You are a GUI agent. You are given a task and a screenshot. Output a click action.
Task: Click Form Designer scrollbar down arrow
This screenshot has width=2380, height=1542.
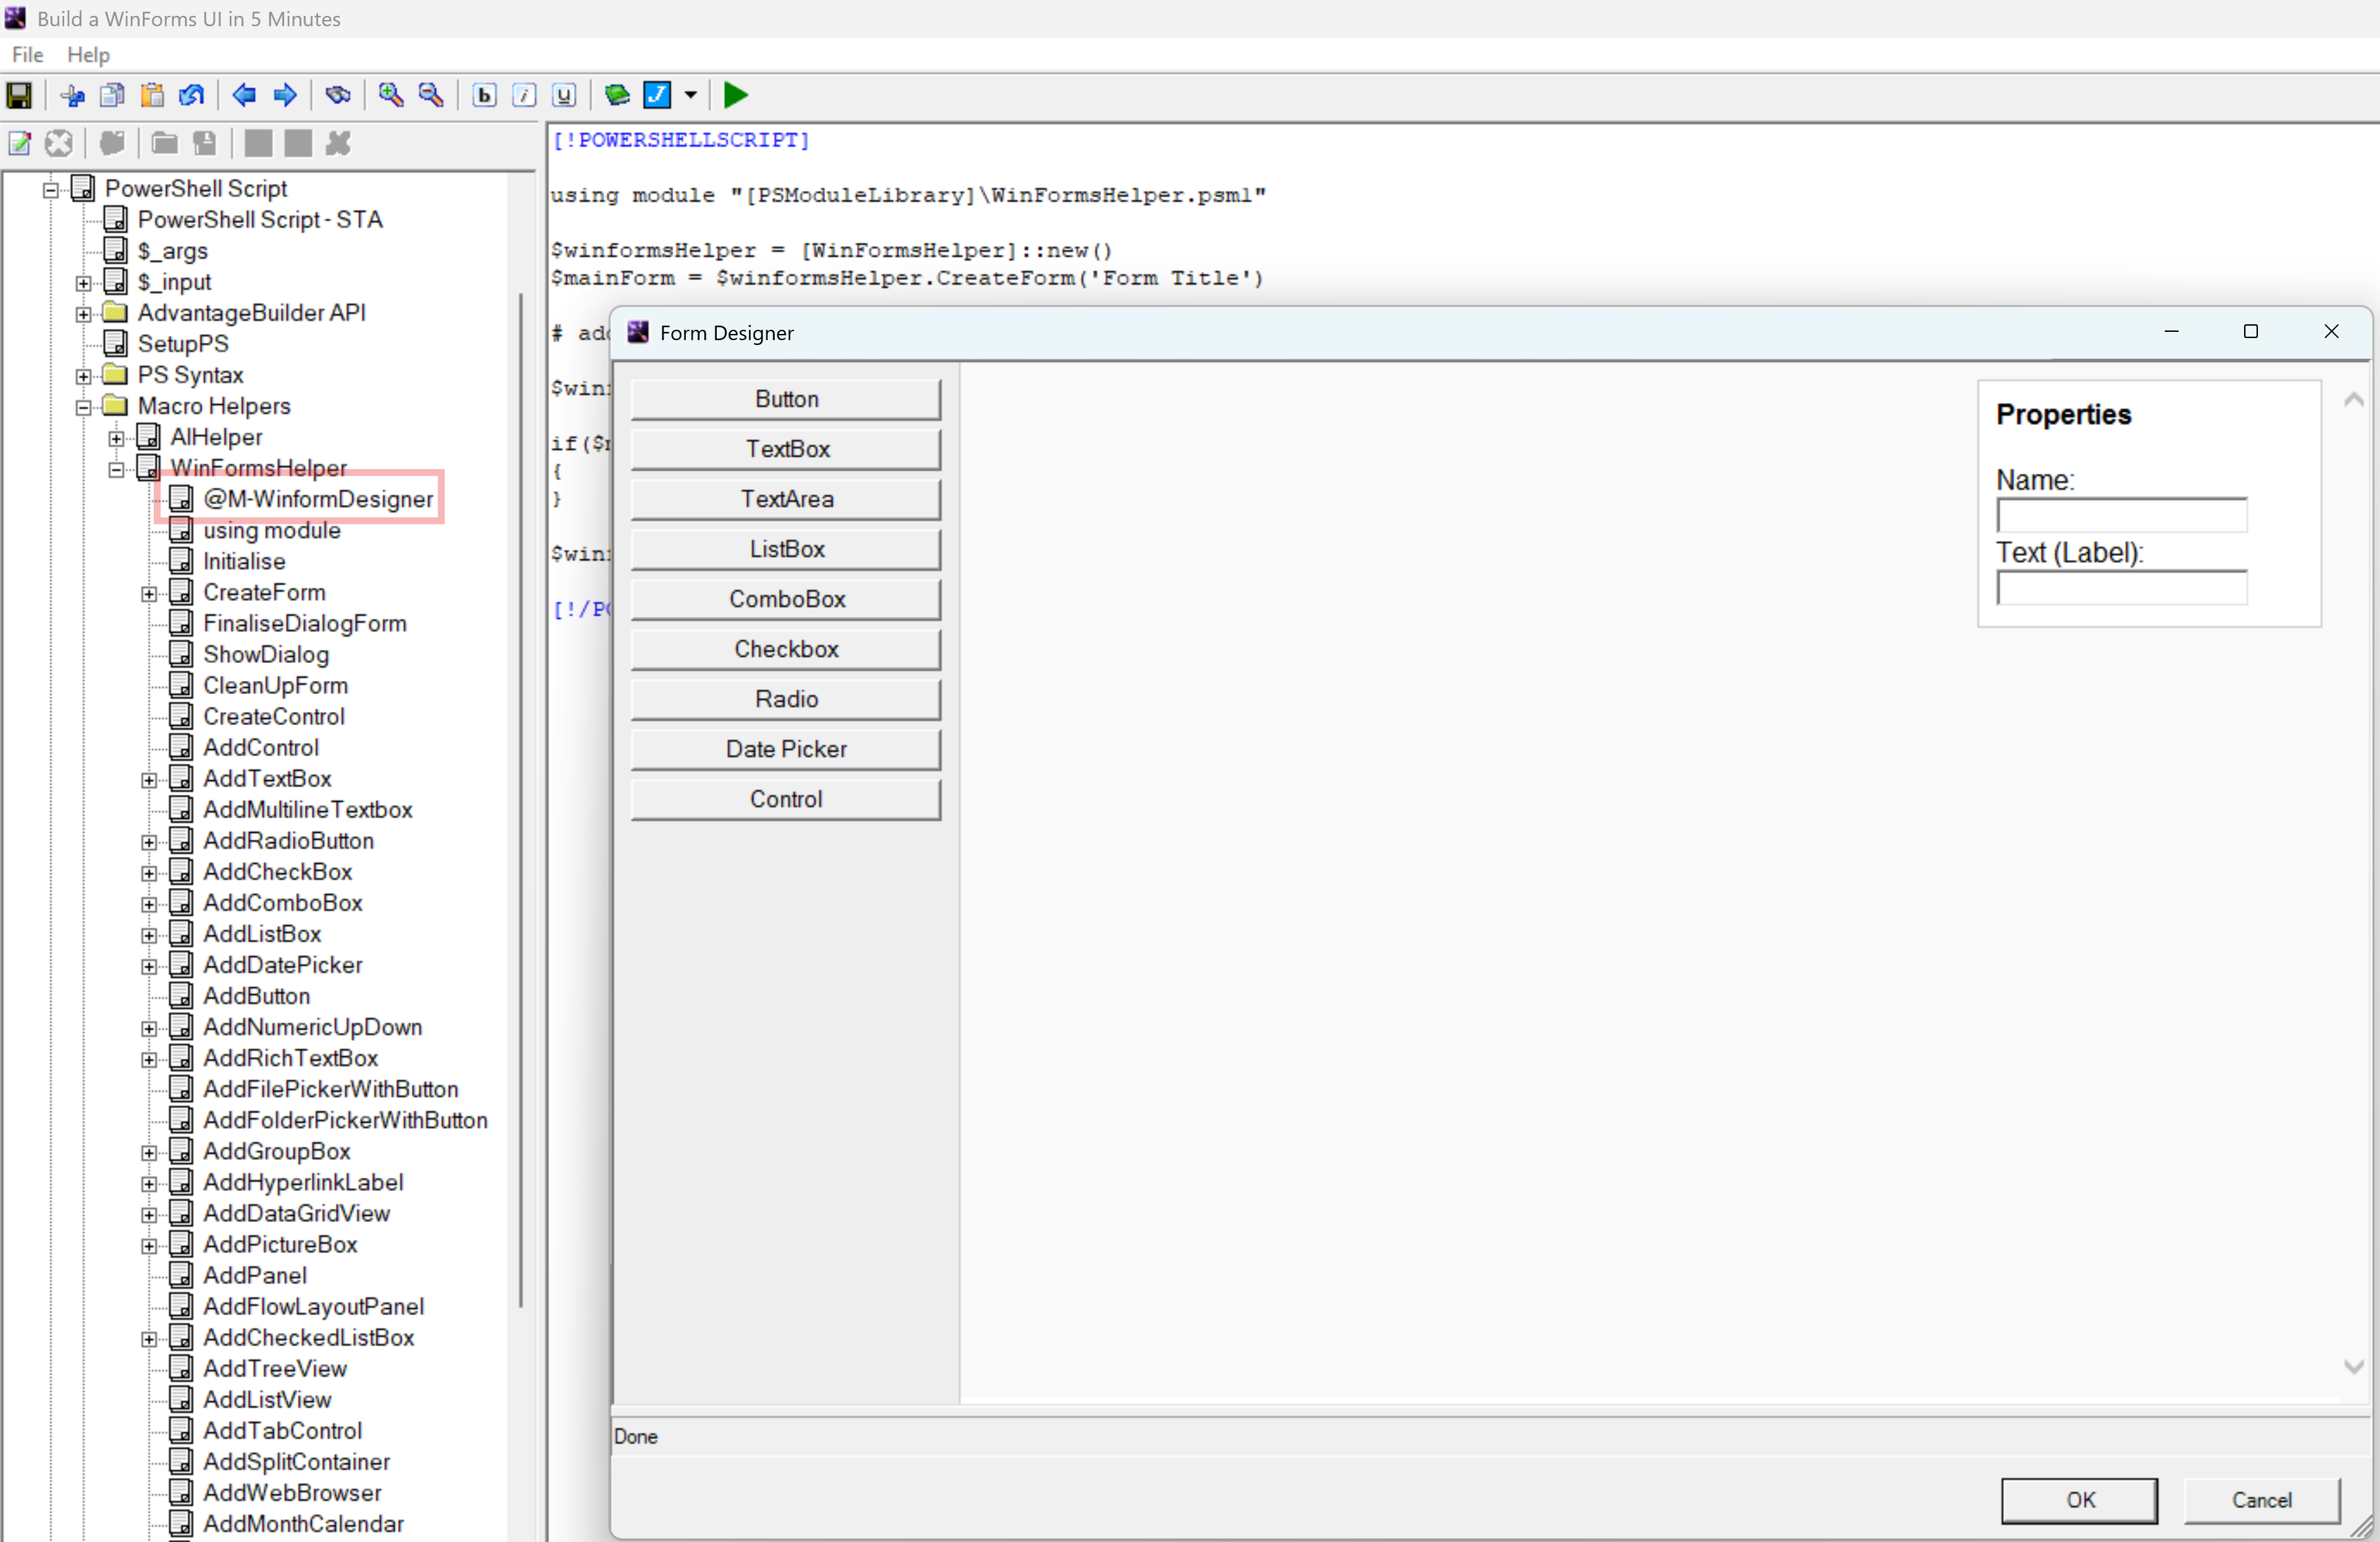(2354, 1366)
